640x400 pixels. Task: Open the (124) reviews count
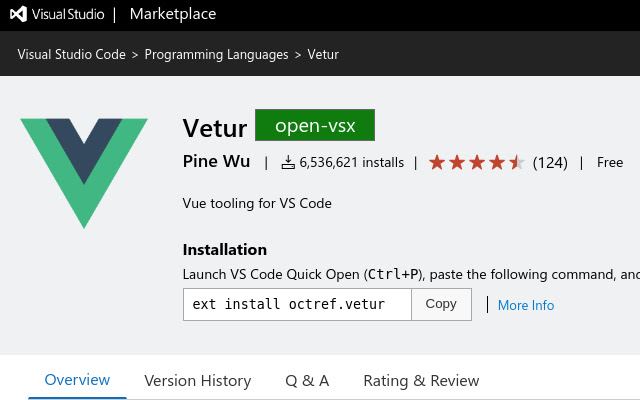(550, 163)
